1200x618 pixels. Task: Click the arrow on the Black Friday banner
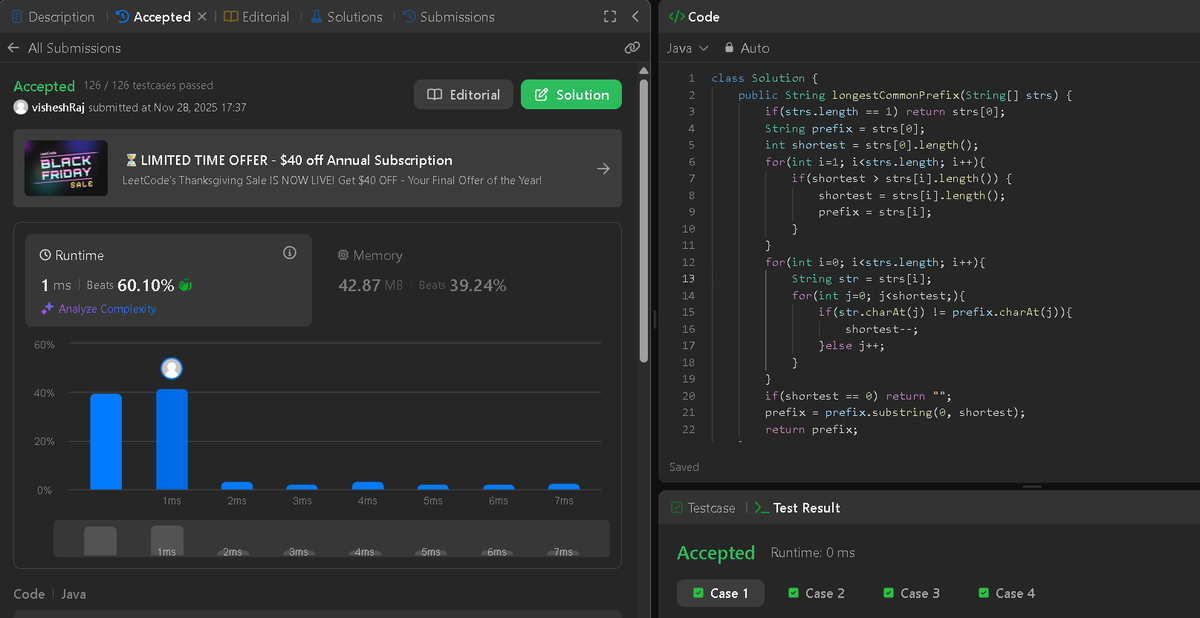click(x=603, y=168)
